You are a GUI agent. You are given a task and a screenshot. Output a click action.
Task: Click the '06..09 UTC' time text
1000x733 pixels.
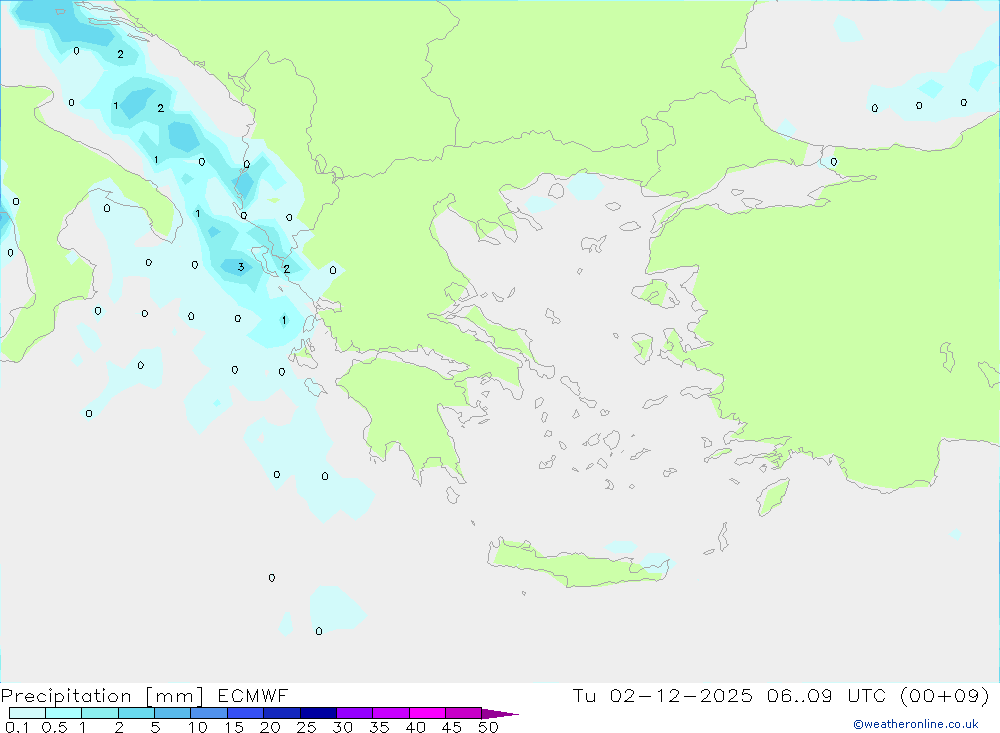(826, 695)
